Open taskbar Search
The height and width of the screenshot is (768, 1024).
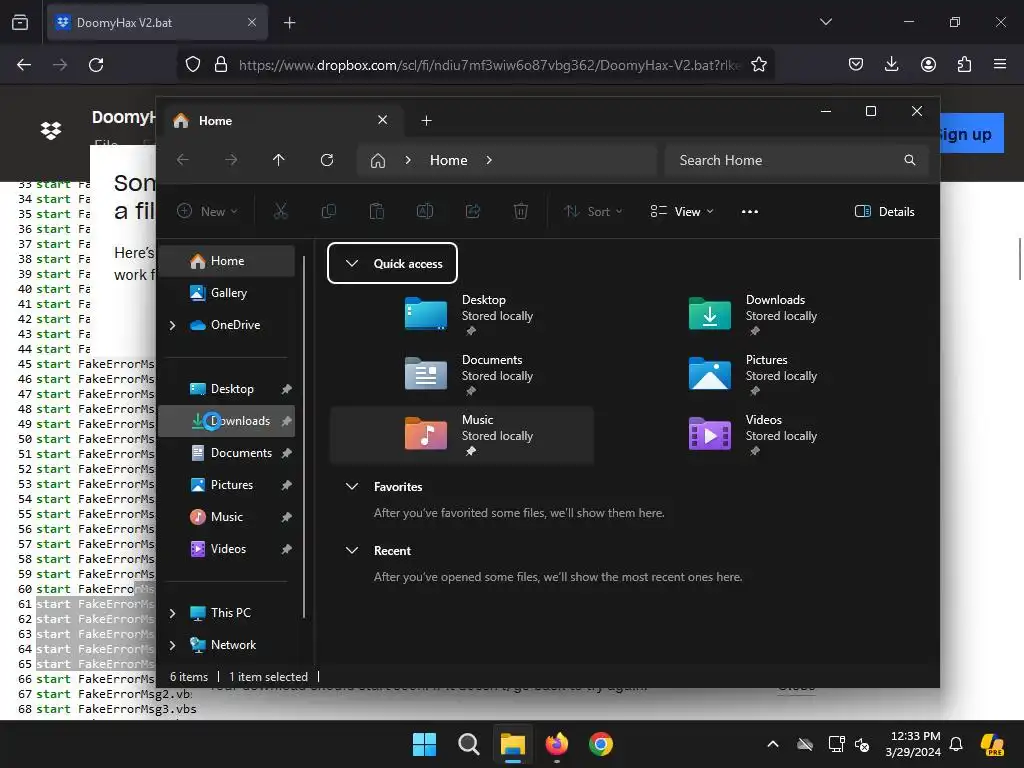coord(468,744)
